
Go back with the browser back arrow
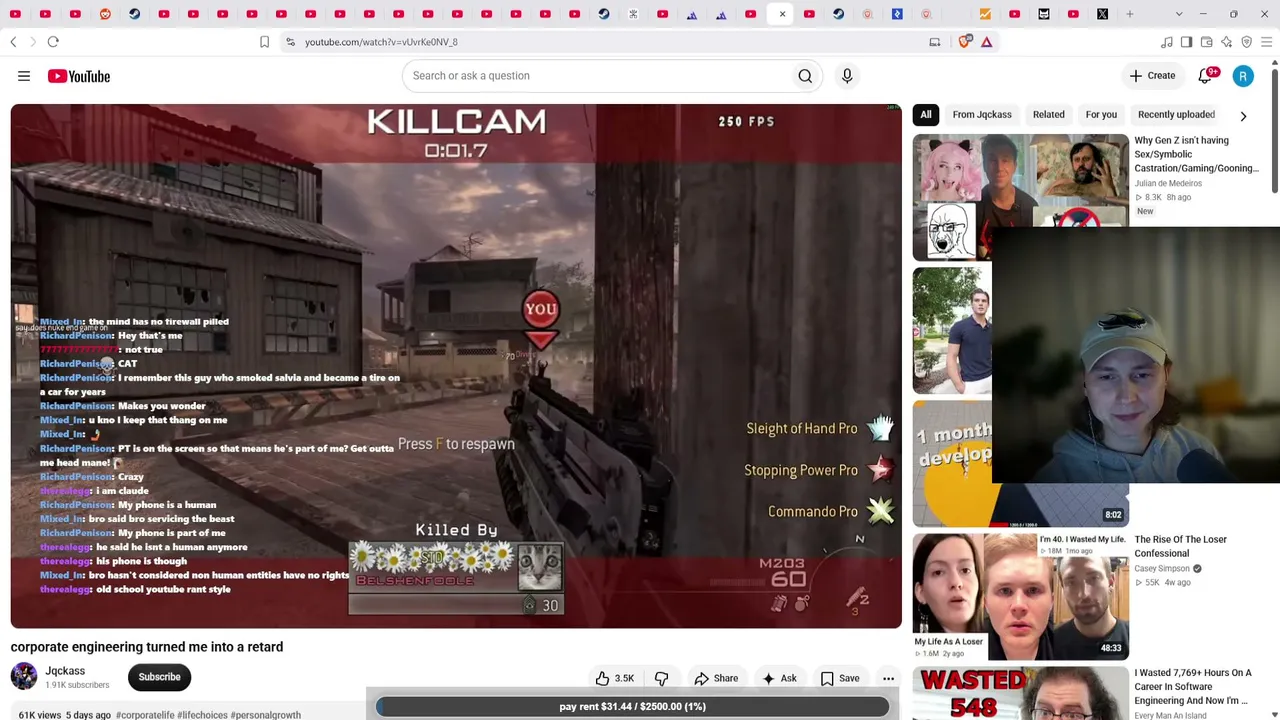point(13,42)
